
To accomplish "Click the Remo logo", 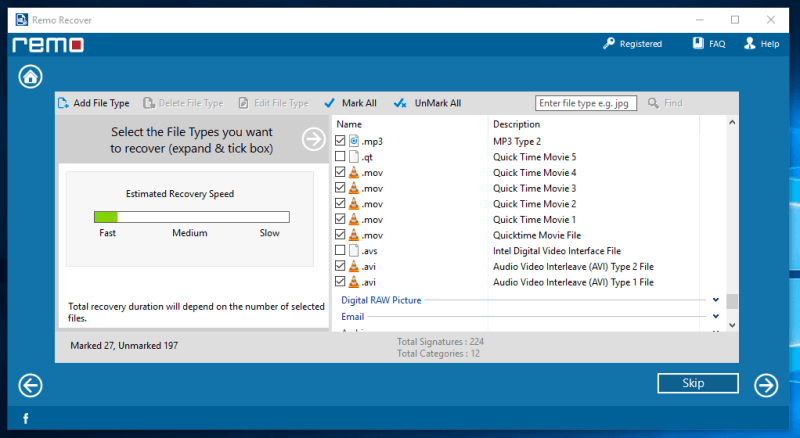I will [48, 45].
